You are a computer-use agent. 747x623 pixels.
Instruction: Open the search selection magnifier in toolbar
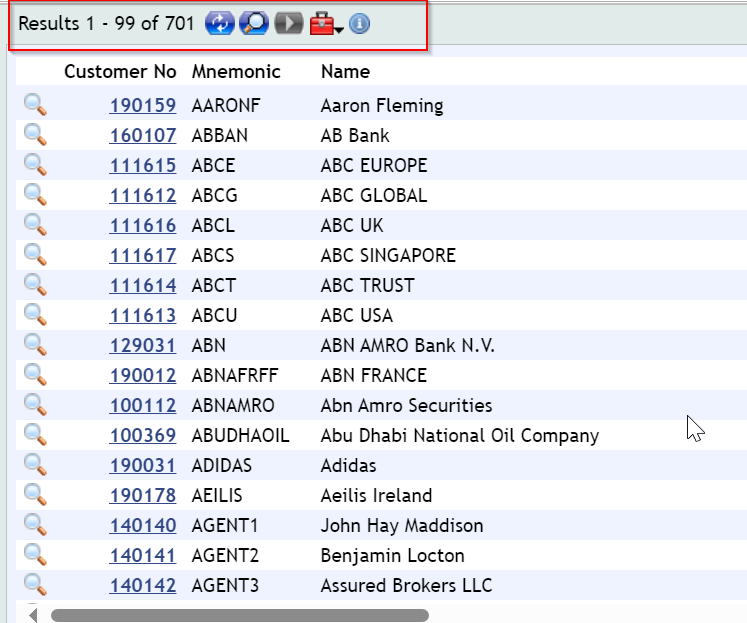click(x=253, y=23)
